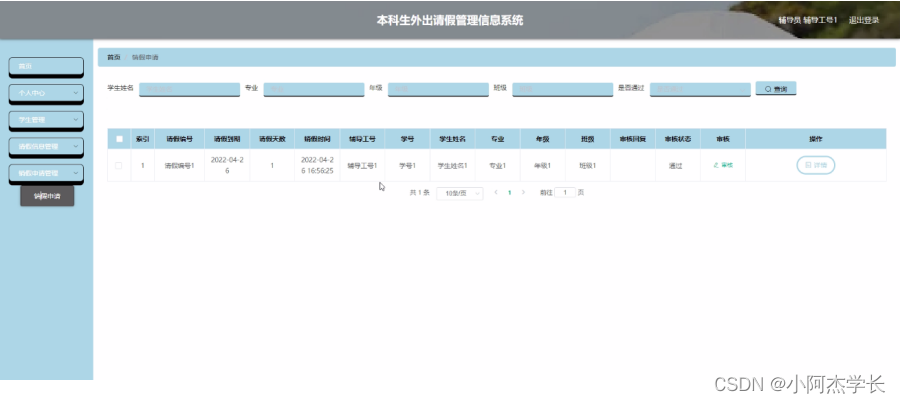Click the 审核回复 column header

[633, 139]
